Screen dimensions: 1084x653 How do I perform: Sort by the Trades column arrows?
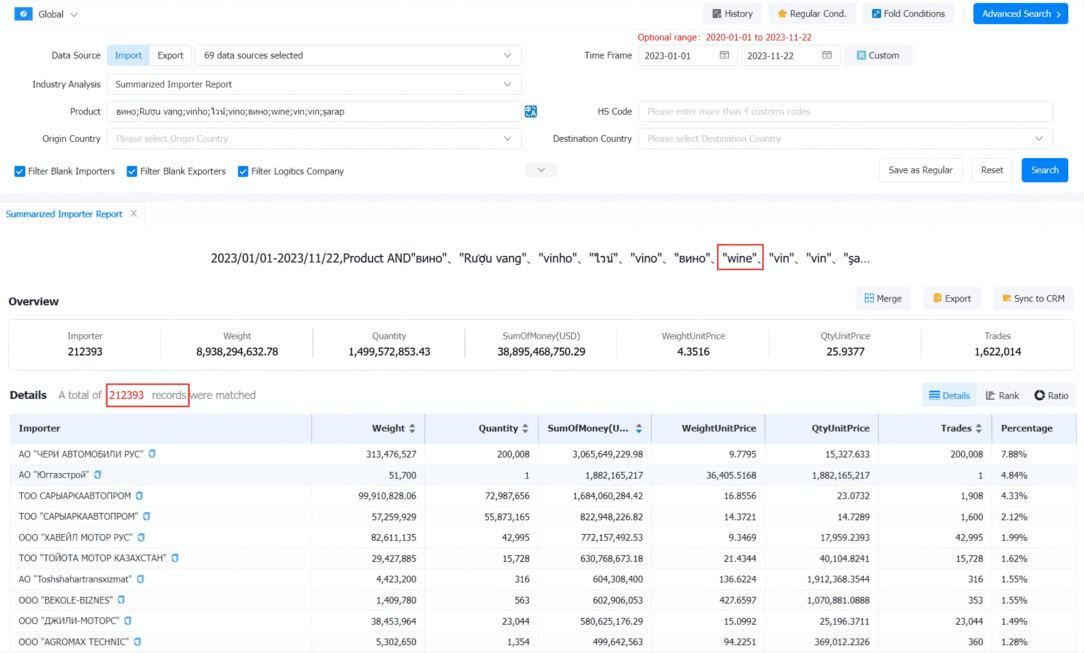tap(978, 428)
